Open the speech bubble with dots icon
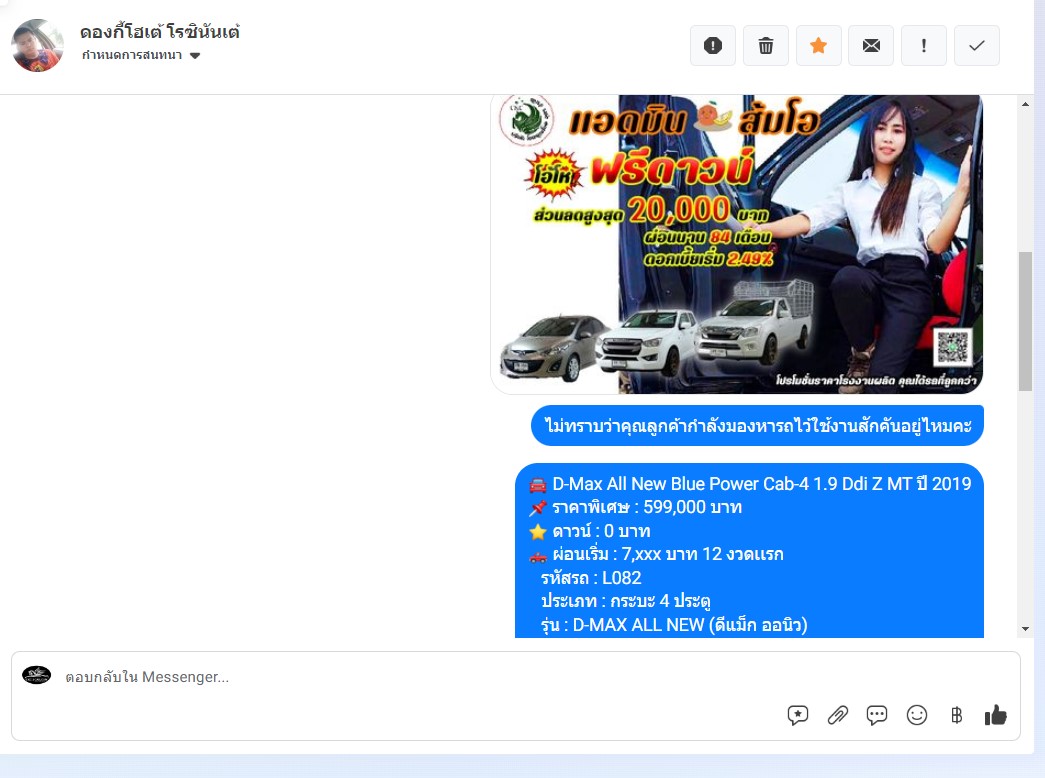The image size is (1045, 778). tap(876, 715)
